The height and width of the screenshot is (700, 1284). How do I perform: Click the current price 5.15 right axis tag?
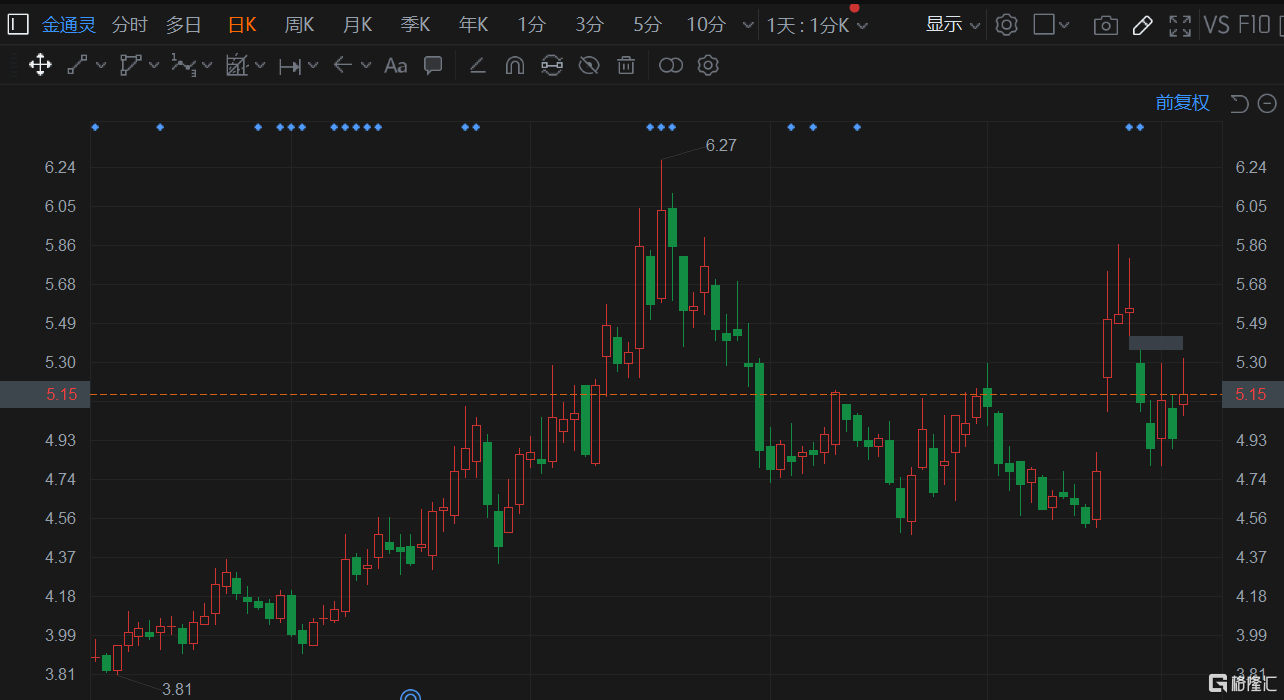coord(1252,394)
